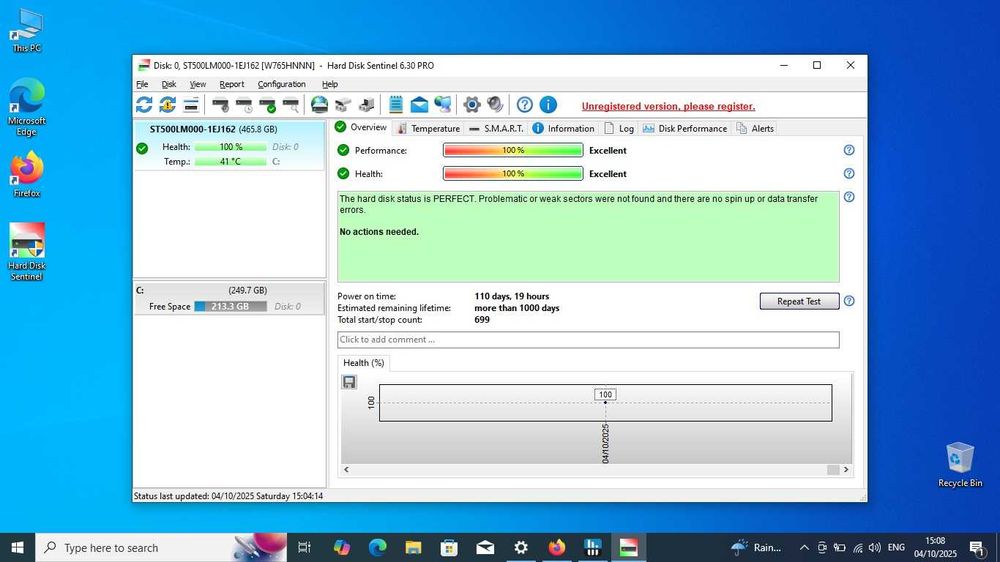This screenshot has height=562, width=1000.
Task: Click the disk with wrench toolbar icon
Action: pyautogui.click(x=221, y=105)
